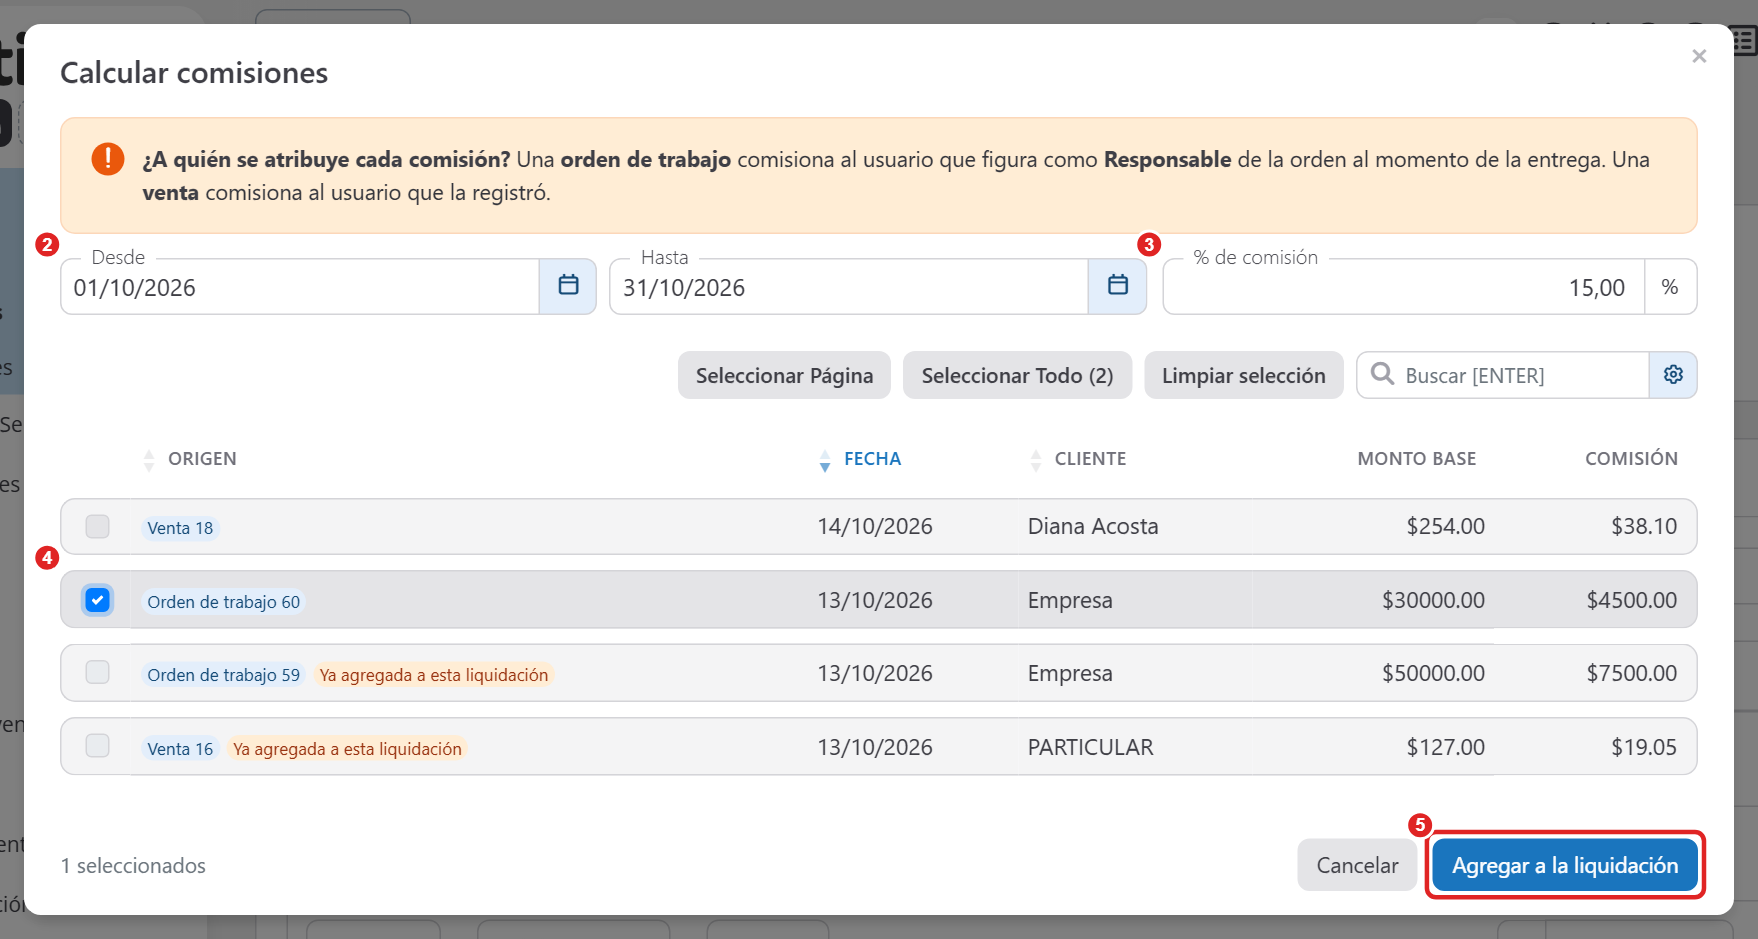Click Seleccionar Todo (2) button
The height and width of the screenshot is (939, 1758).
1017,375
